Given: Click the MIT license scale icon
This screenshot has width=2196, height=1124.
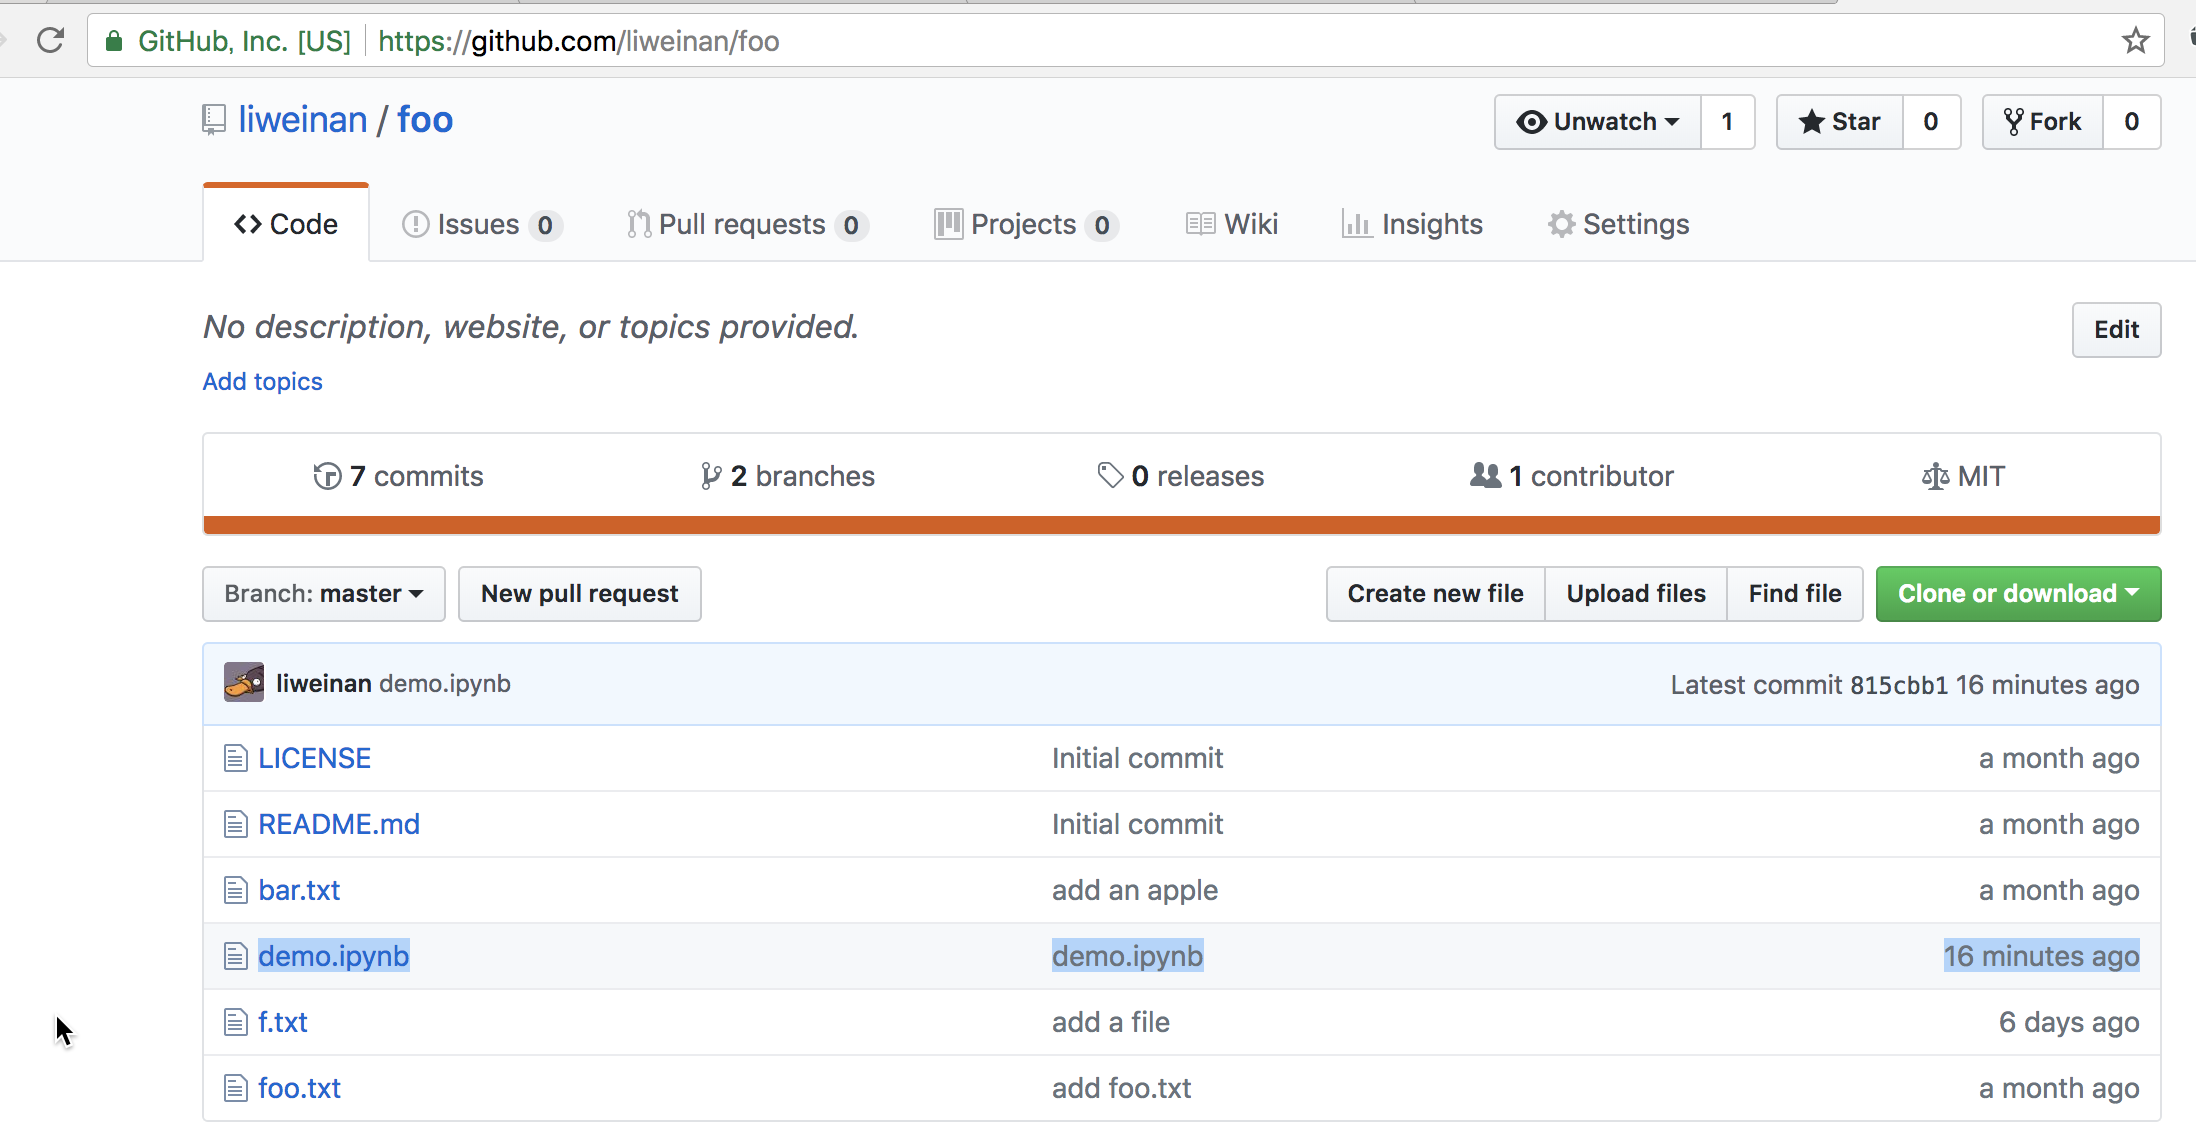Looking at the screenshot, I should tap(1935, 477).
